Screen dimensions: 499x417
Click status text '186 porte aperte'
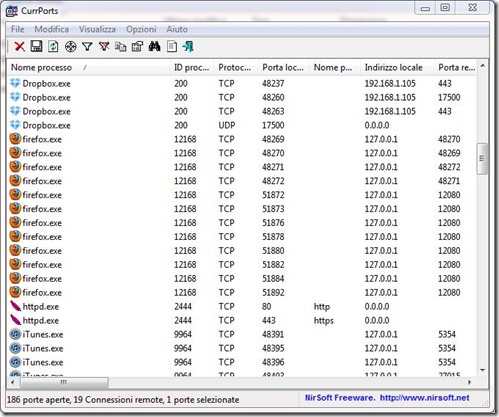coord(39,399)
